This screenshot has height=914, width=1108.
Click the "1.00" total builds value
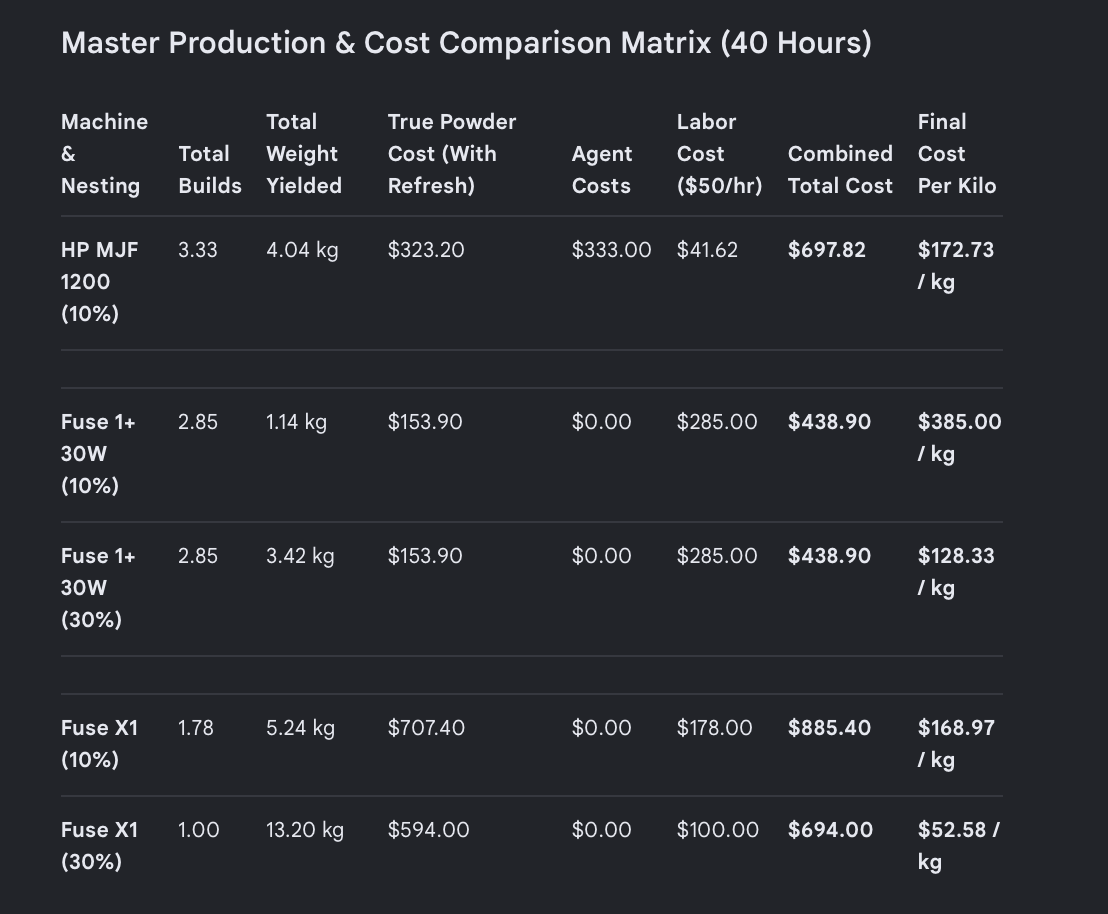tap(199, 830)
